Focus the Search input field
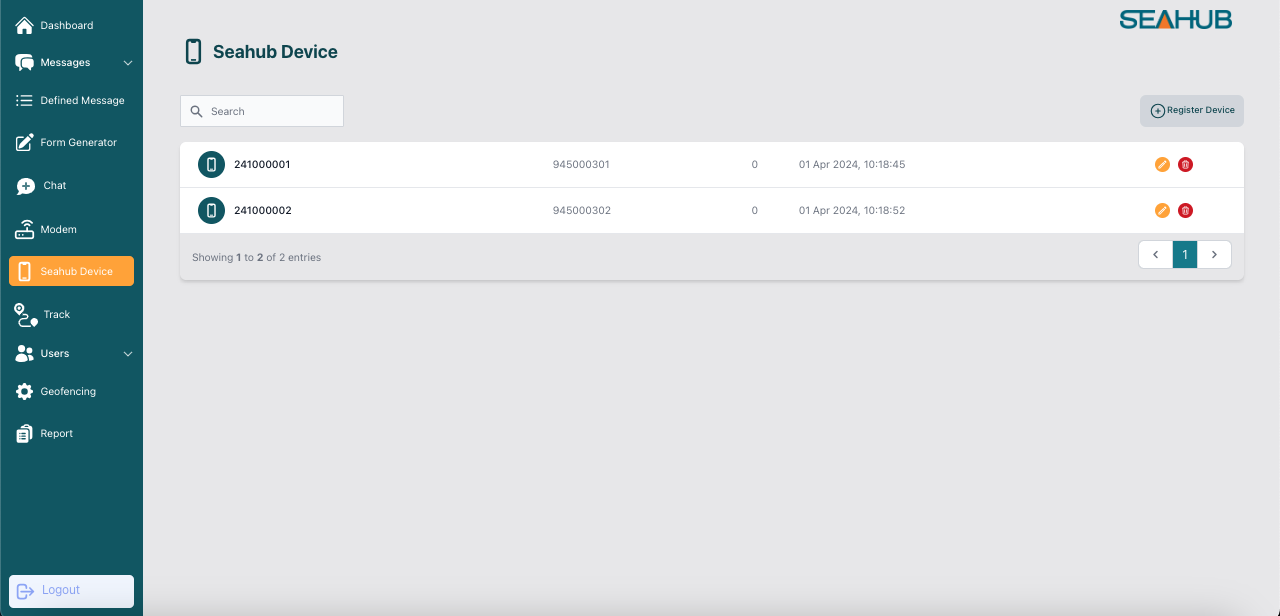The height and width of the screenshot is (616, 1280). pos(272,112)
